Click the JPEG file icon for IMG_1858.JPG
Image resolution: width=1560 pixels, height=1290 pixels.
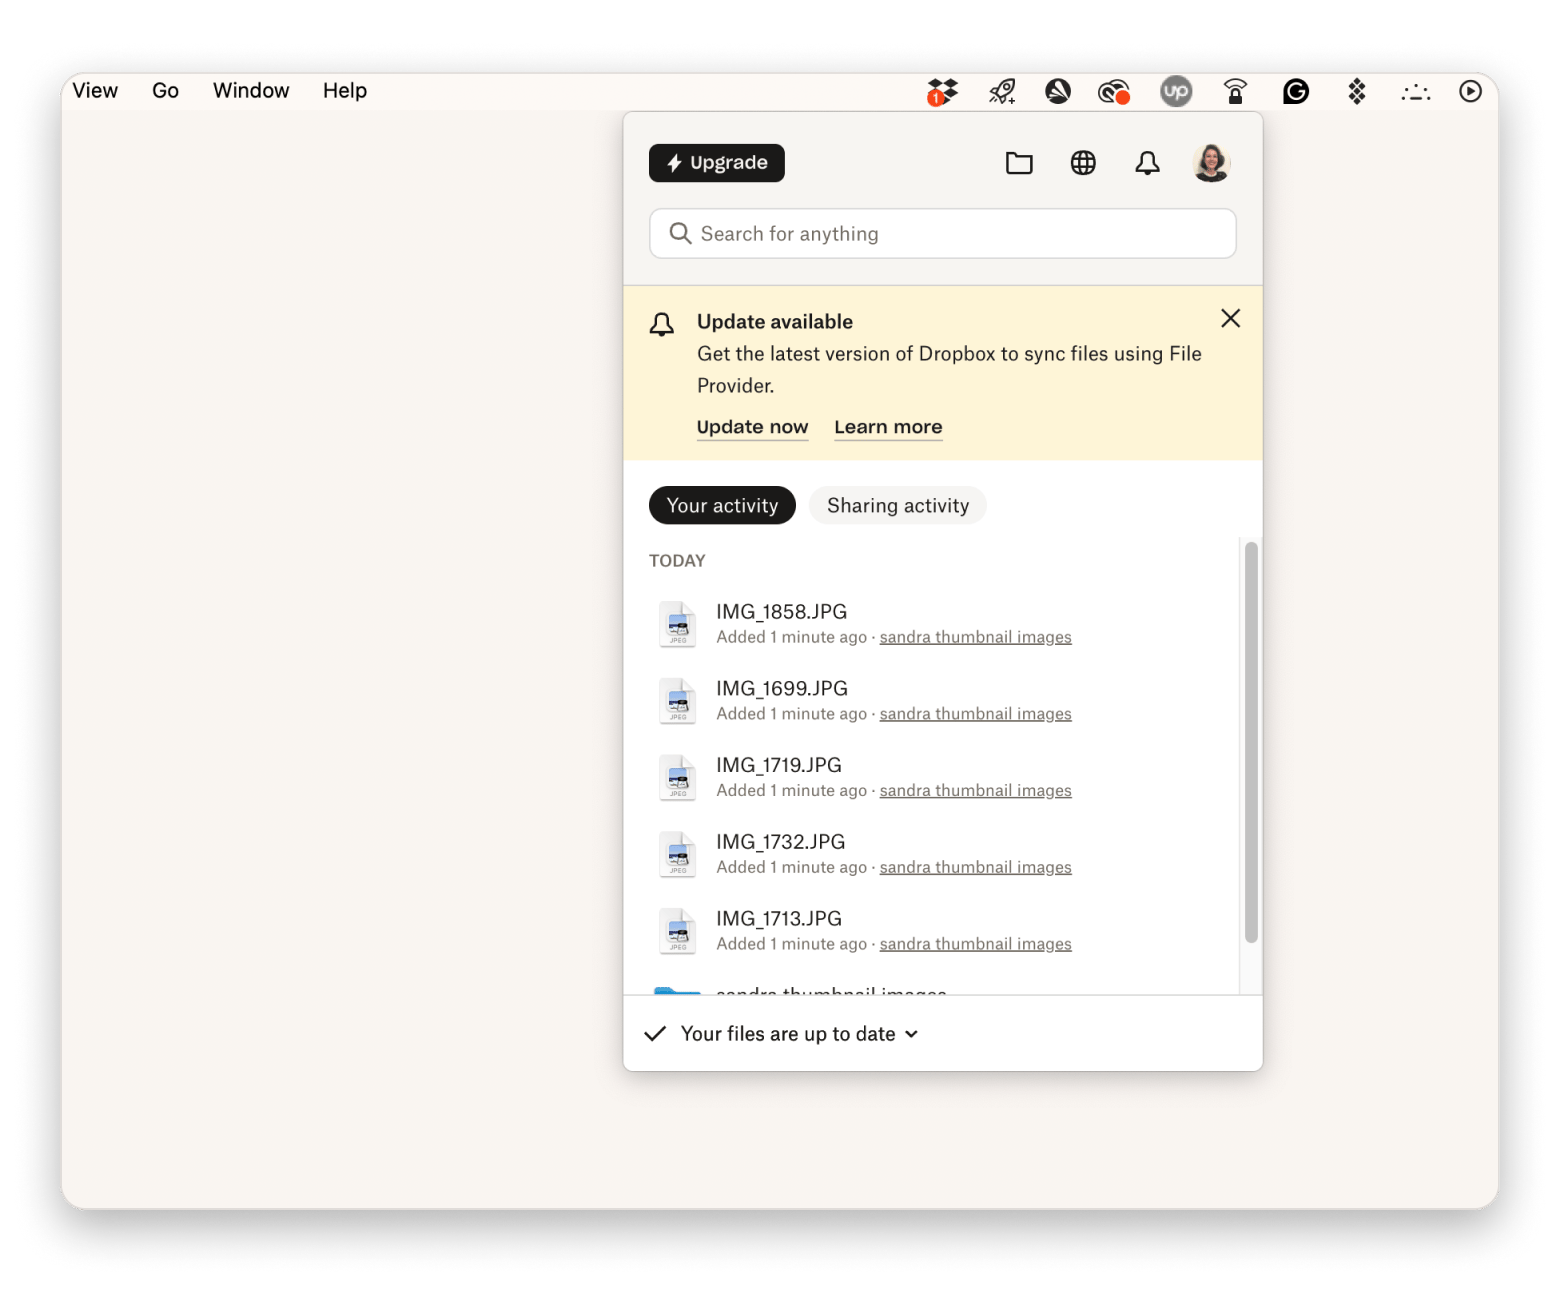pyautogui.click(x=678, y=624)
